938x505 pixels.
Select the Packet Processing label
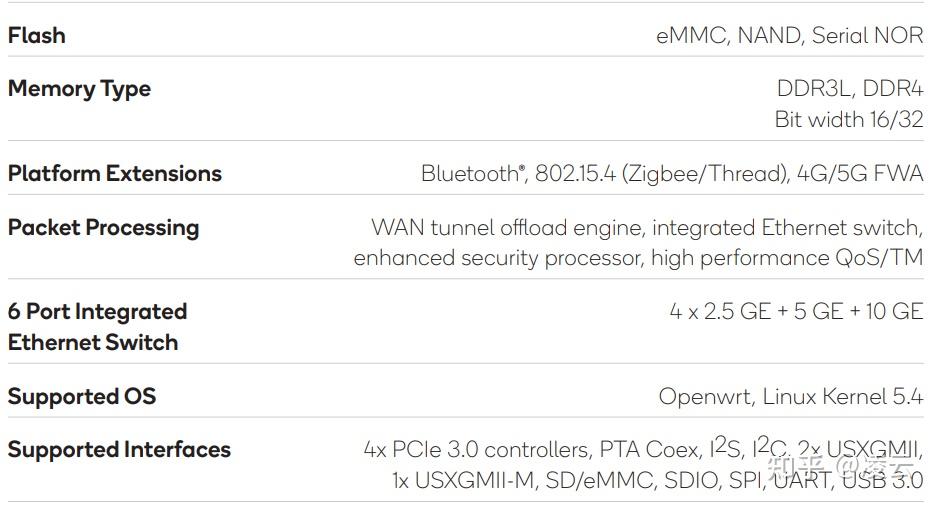click(x=103, y=227)
